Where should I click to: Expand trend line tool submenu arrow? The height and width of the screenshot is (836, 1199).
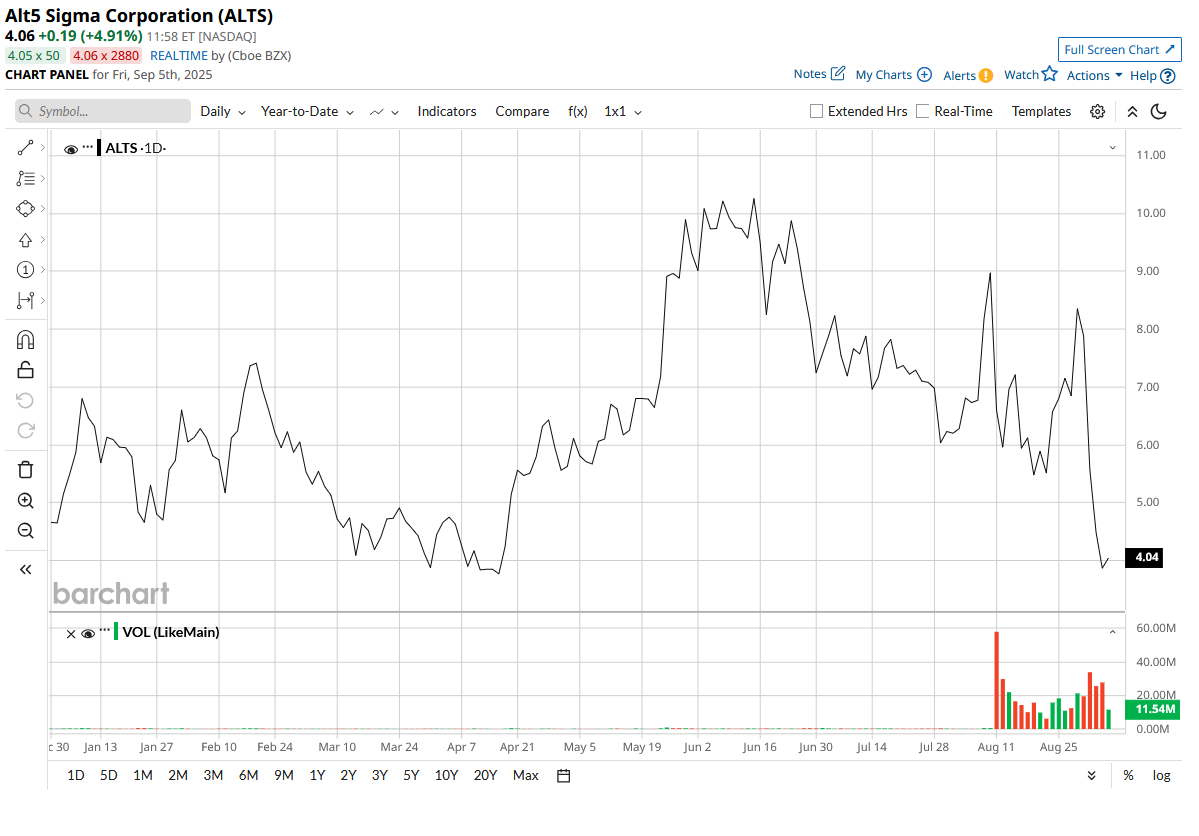pos(43,148)
